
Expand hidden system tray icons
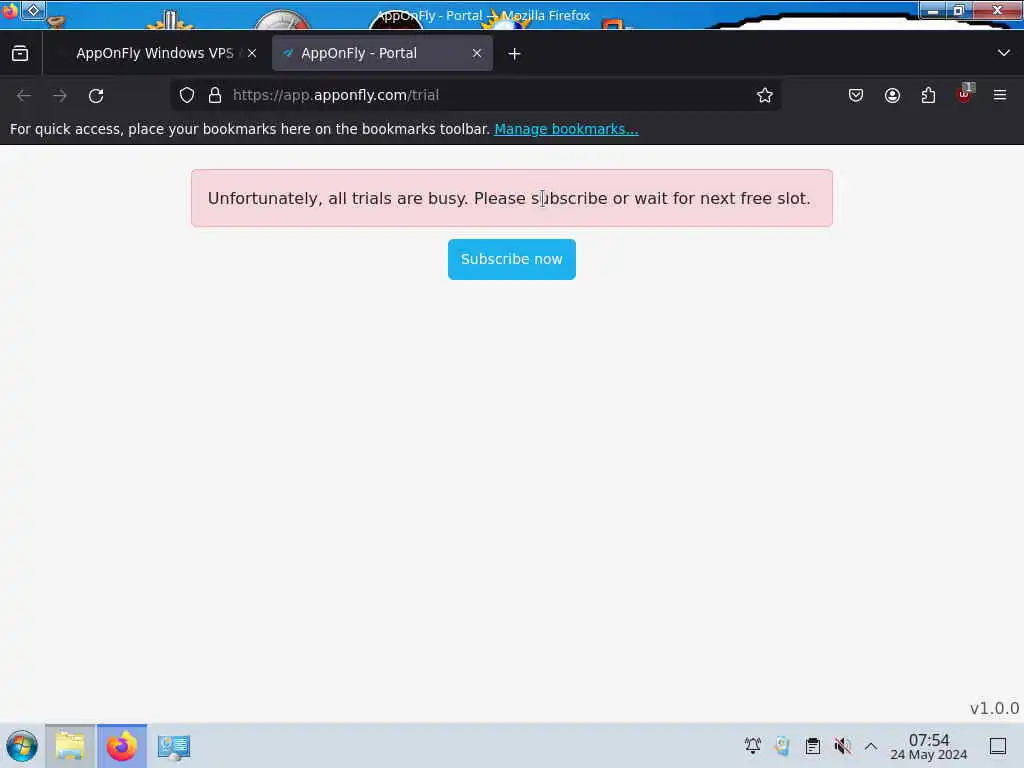tap(871, 746)
